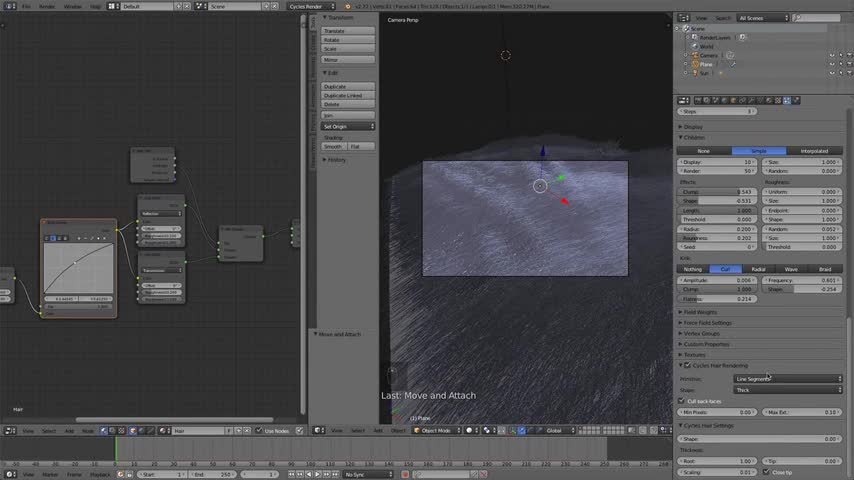The width and height of the screenshot is (854, 480).
Task: Click Node Editor type selector icon
Action: [10, 430]
